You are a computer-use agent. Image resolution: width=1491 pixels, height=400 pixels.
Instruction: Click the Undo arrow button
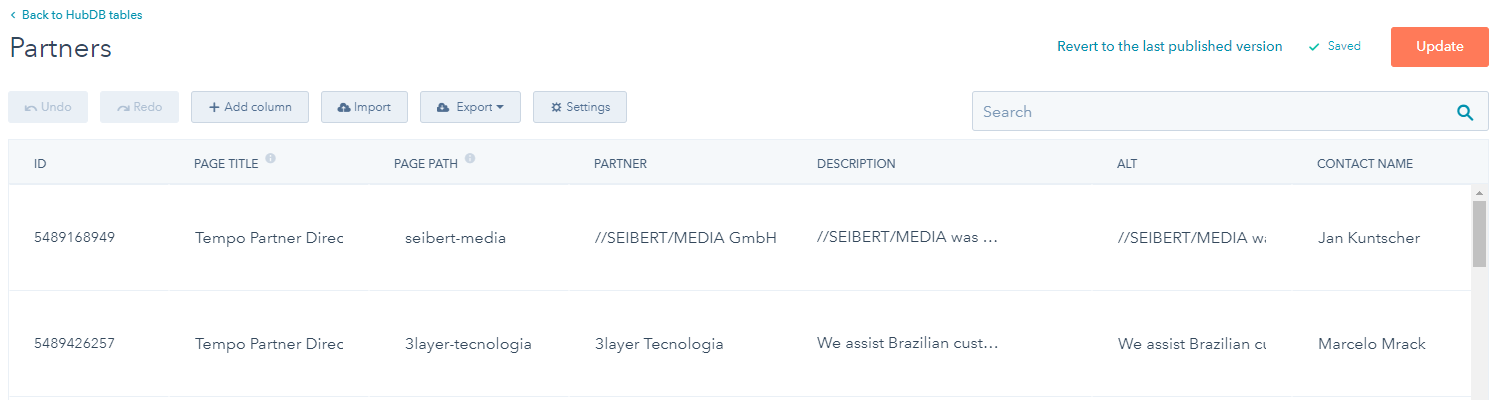click(x=48, y=107)
